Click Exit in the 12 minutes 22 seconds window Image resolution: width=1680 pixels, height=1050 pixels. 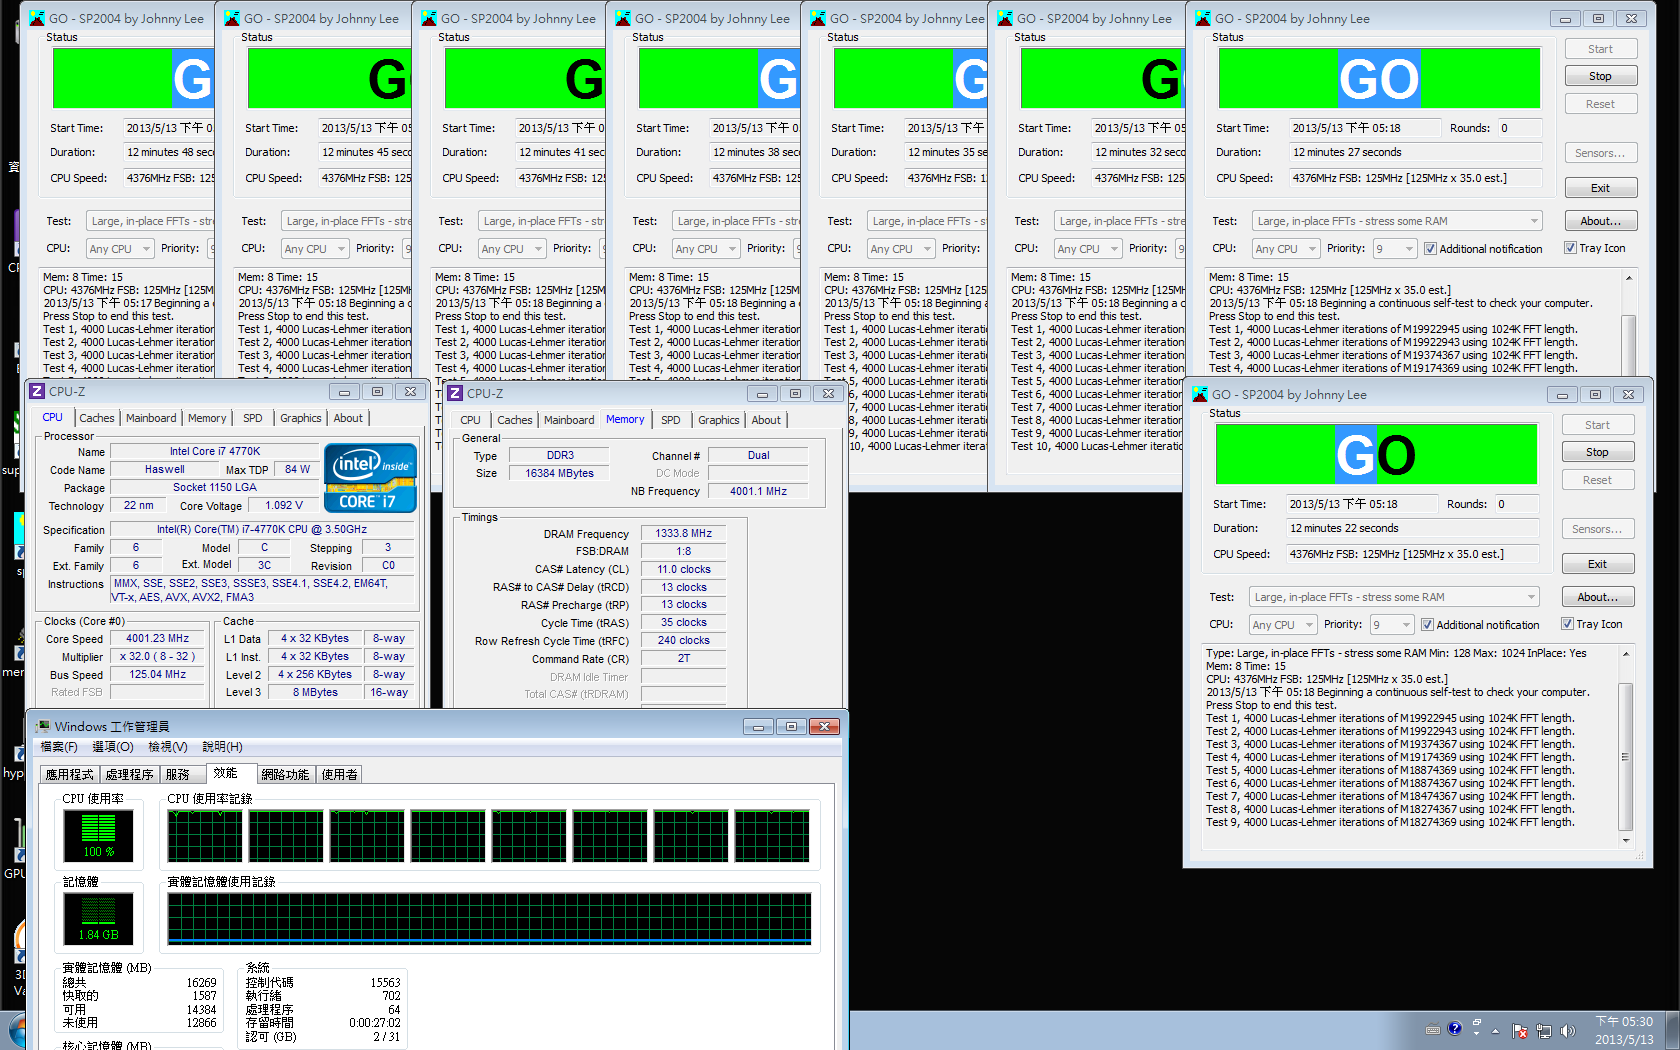click(1597, 564)
